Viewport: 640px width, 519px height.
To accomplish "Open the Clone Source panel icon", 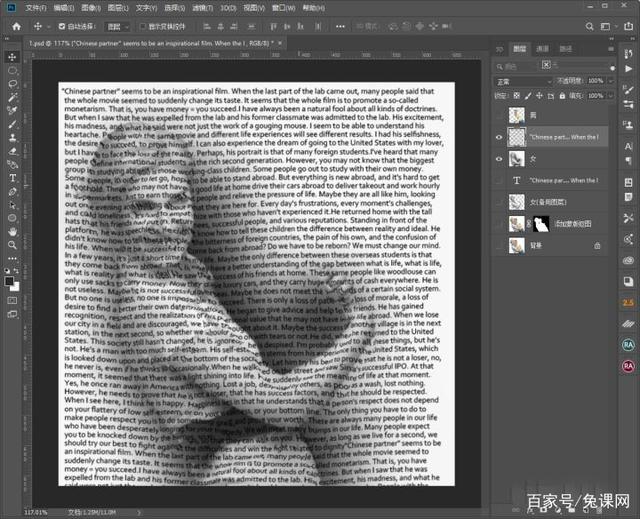I will (628, 124).
